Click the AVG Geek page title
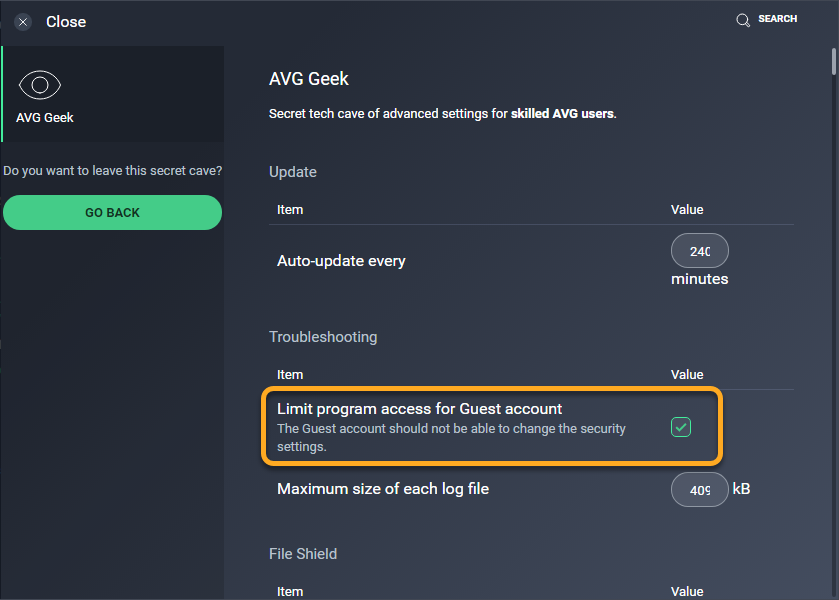The height and width of the screenshot is (600, 839). click(309, 79)
